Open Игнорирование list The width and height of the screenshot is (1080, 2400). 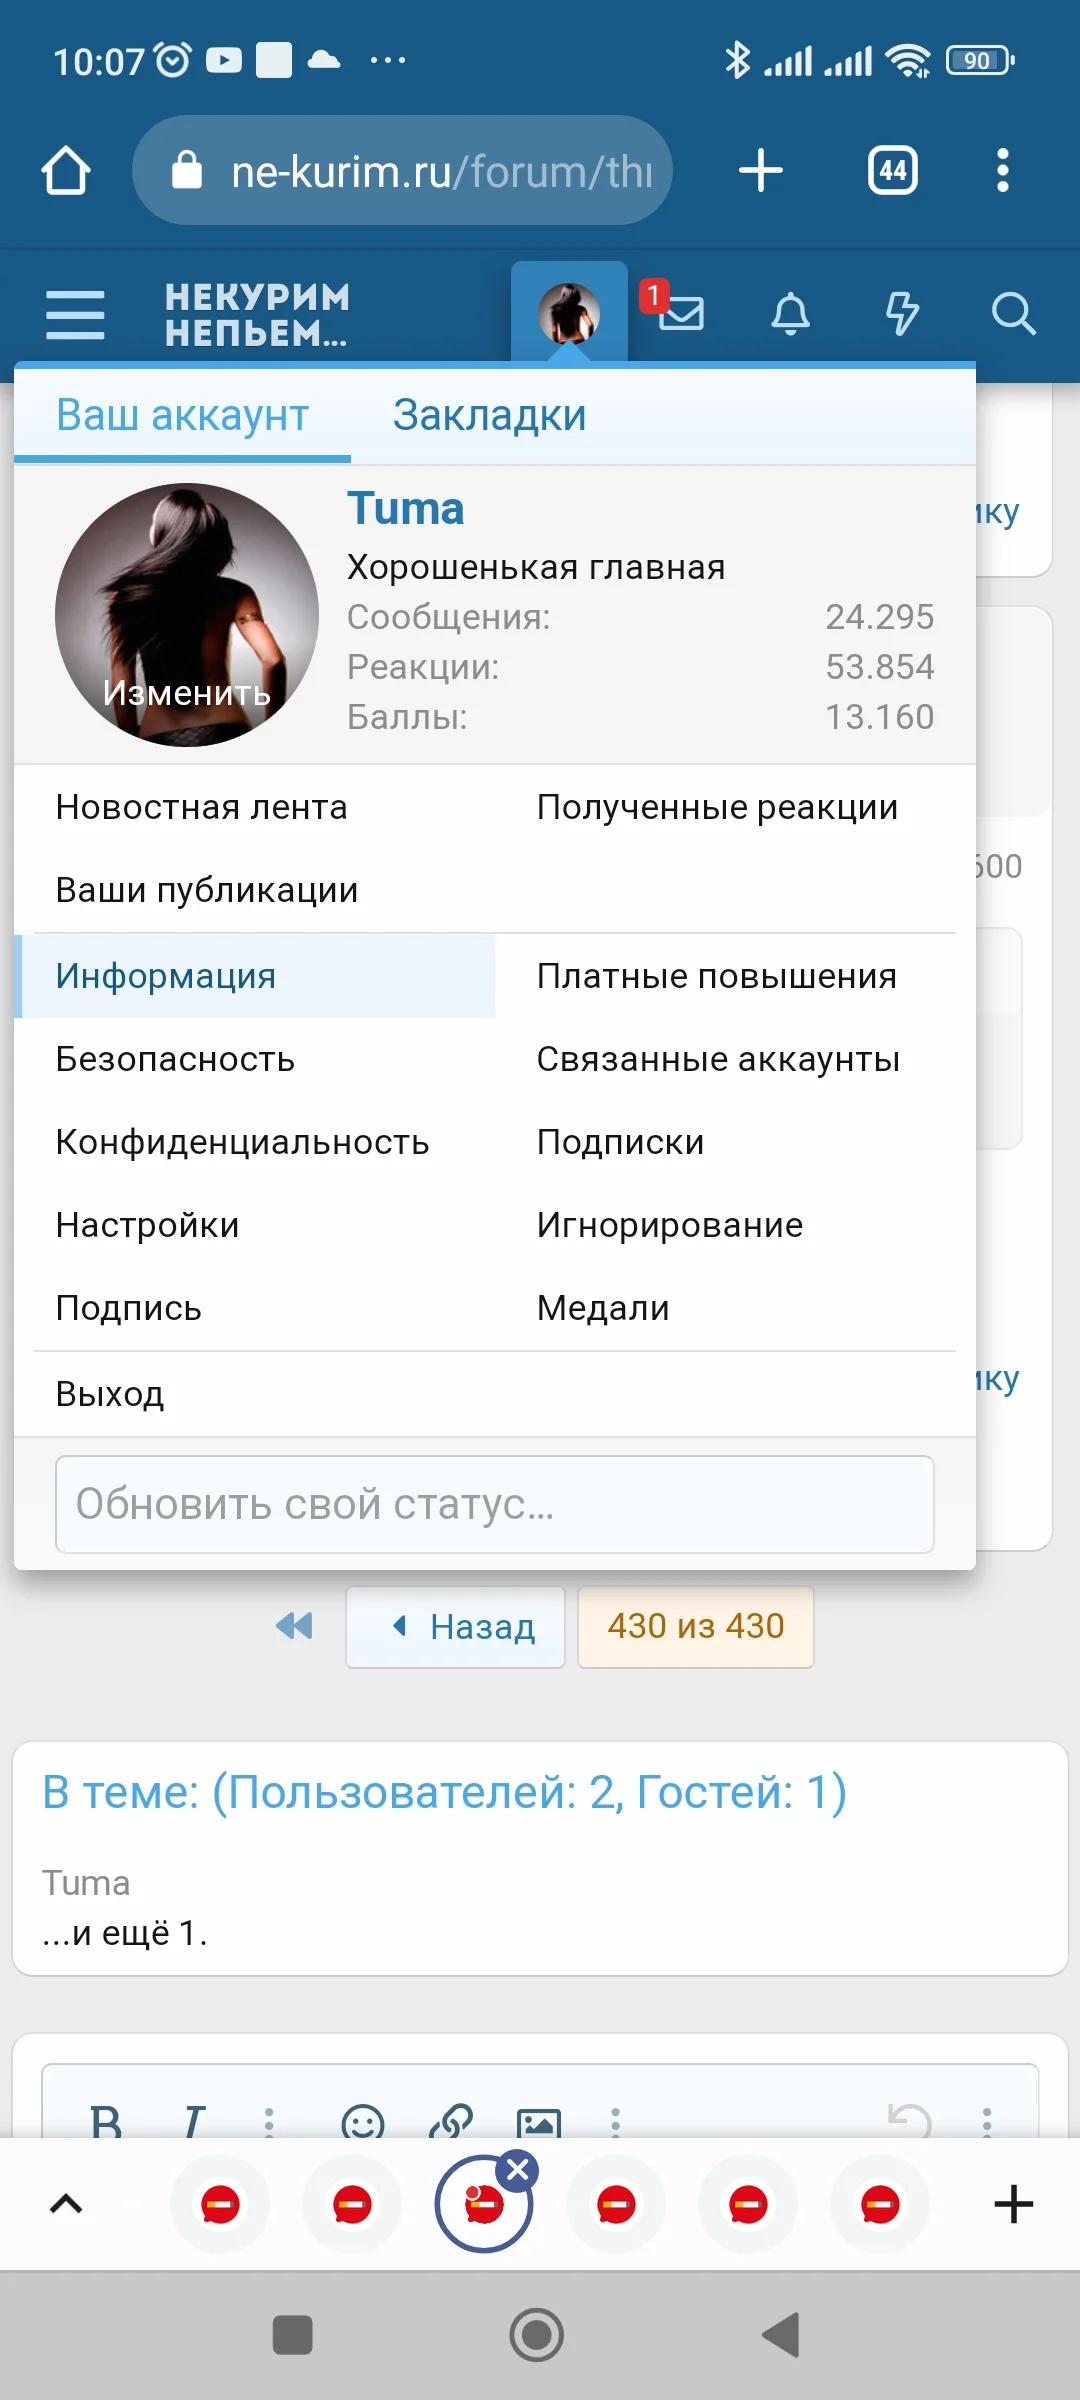pos(670,1225)
